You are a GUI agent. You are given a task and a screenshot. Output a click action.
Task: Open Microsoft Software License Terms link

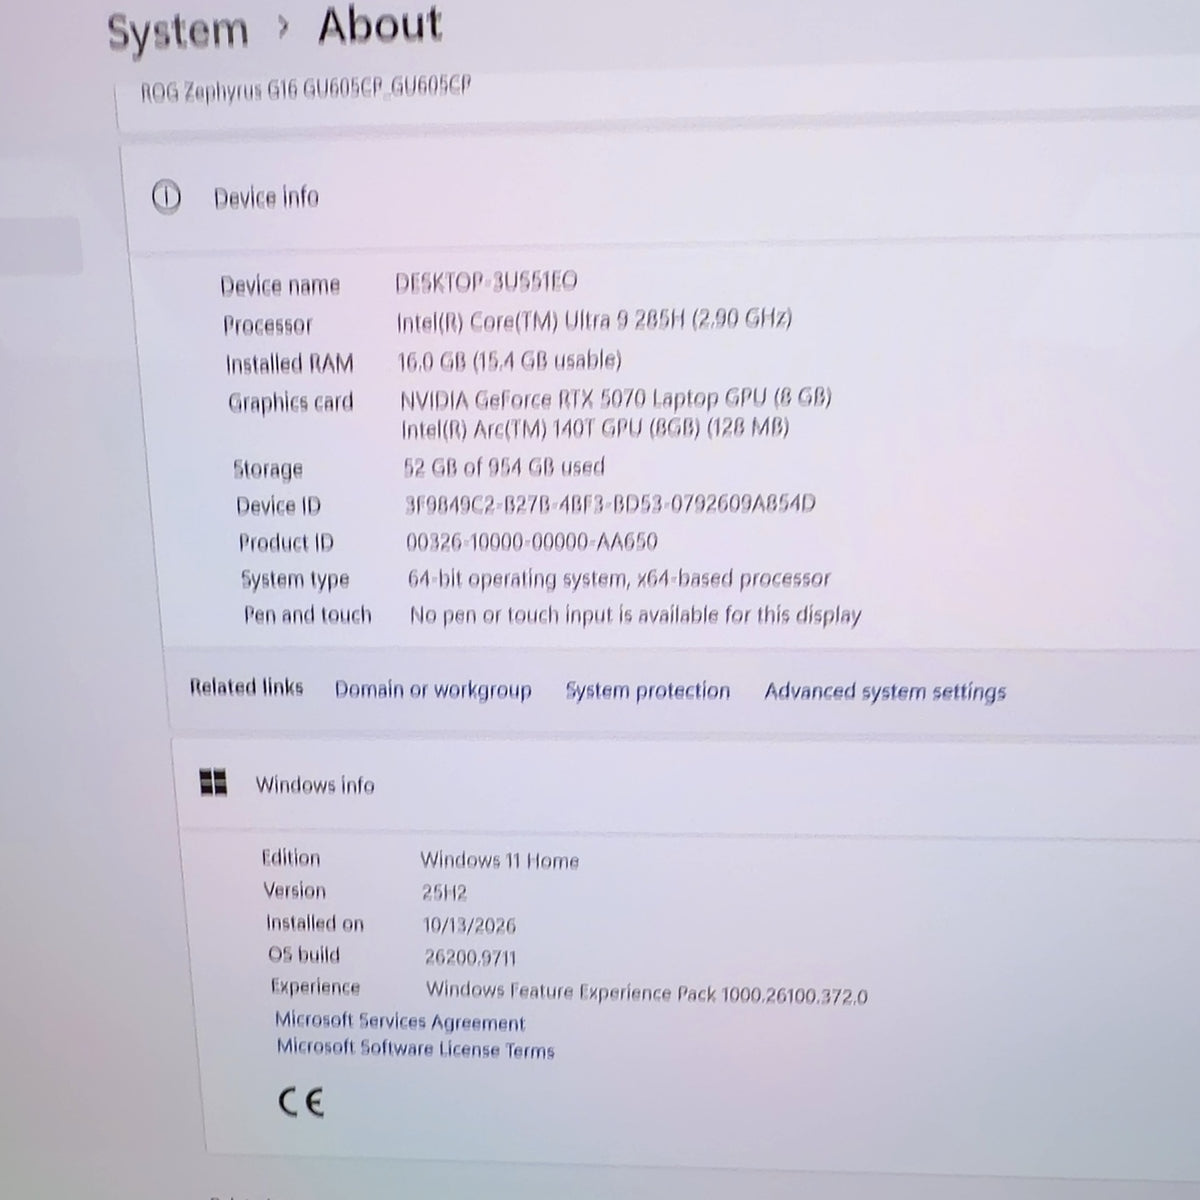[x=416, y=1049]
